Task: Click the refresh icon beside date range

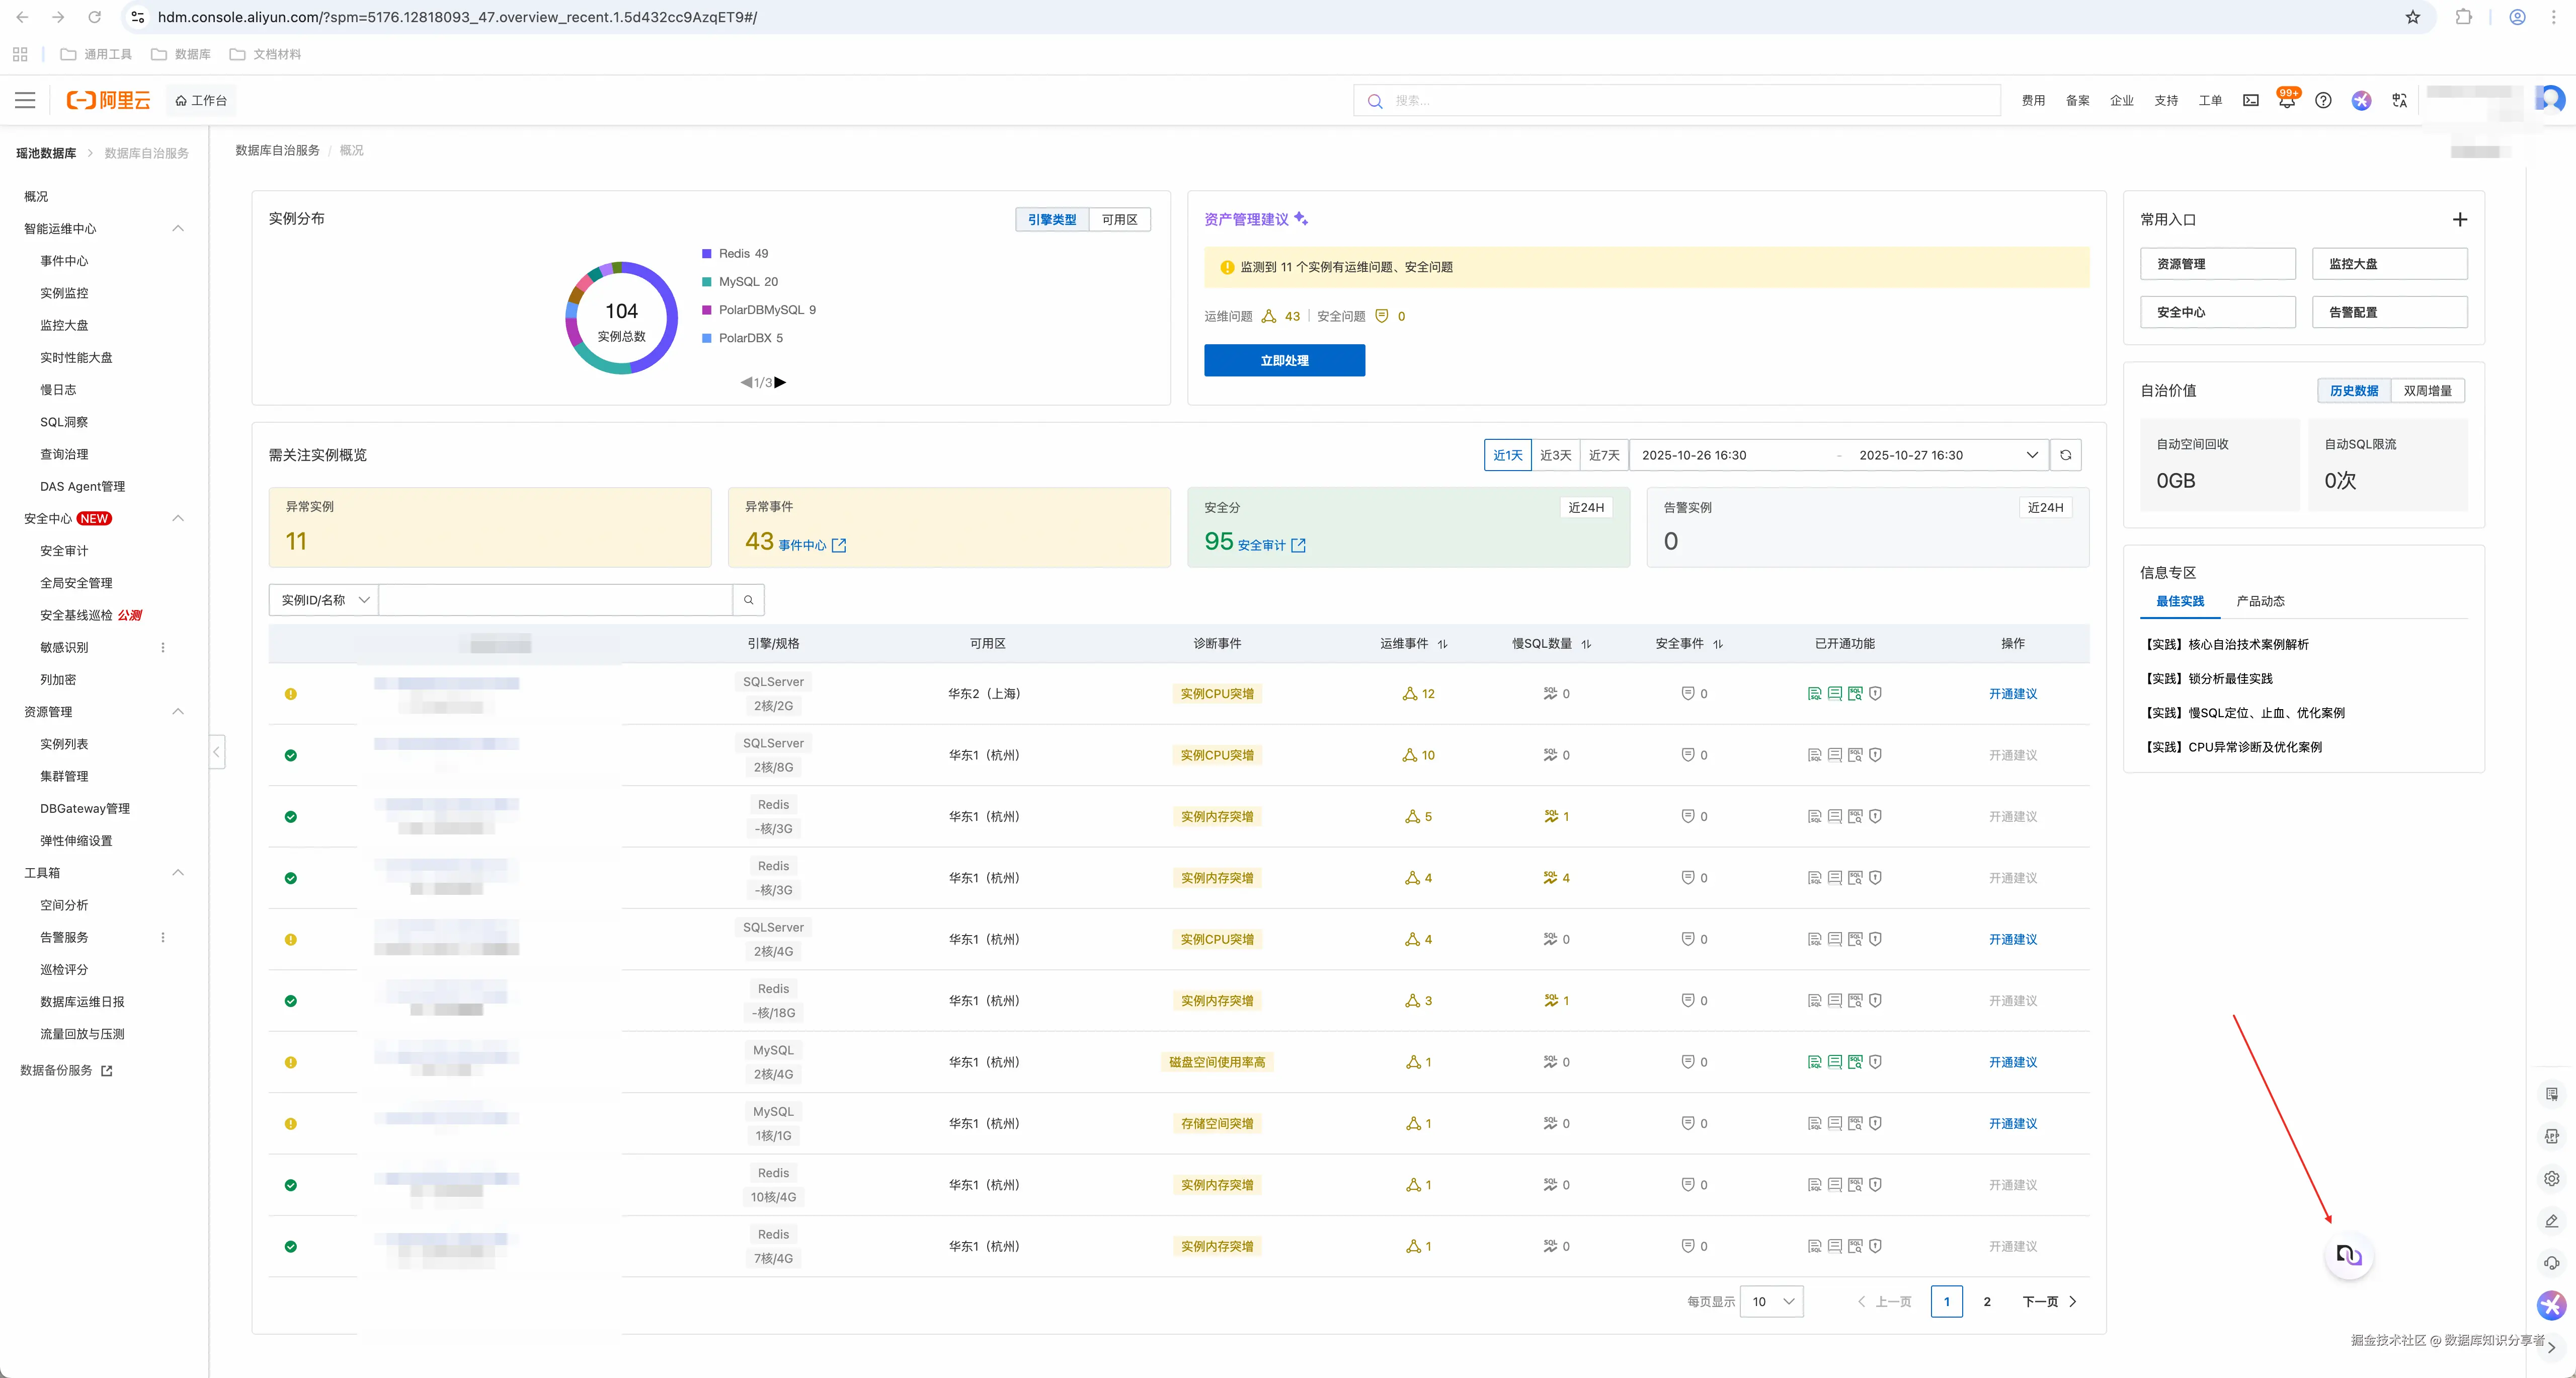Action: pos(2065,455)
